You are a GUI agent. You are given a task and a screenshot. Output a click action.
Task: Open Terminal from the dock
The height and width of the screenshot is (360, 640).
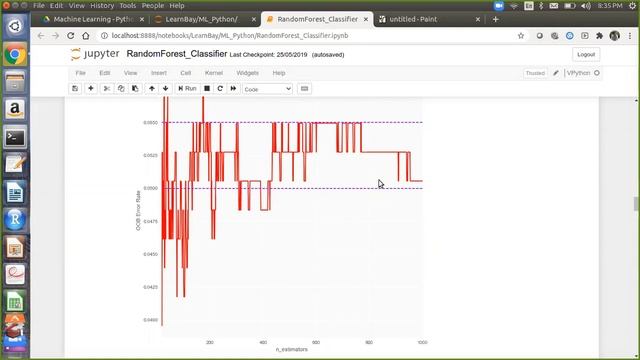click(15, 137)
